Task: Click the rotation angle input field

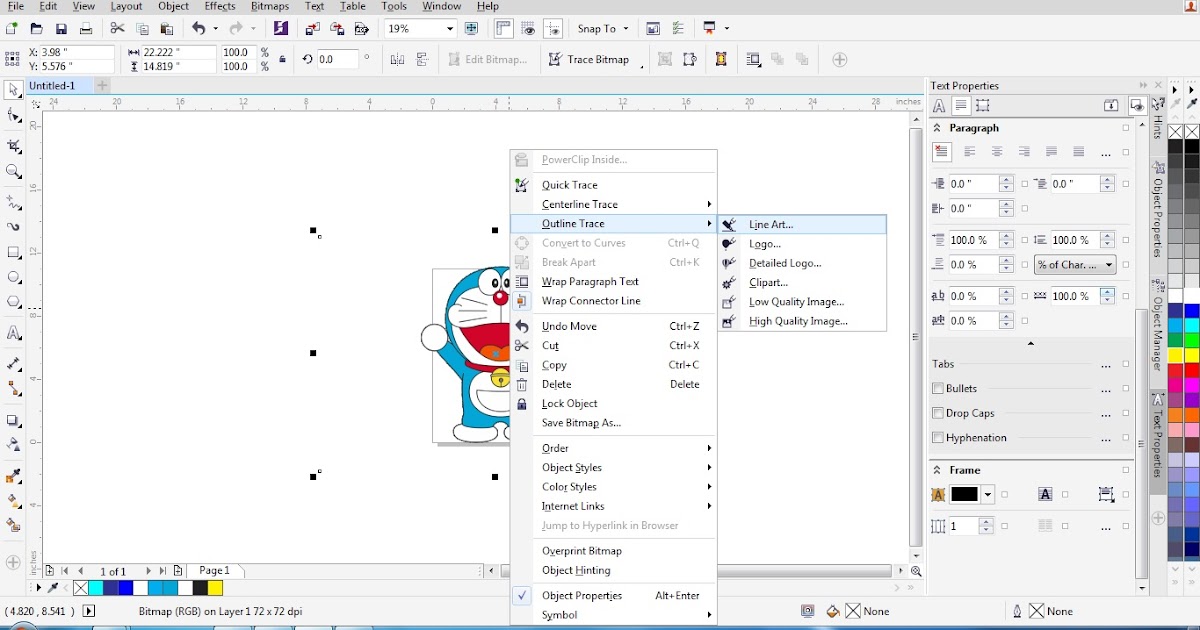Action: click(x=338, y=60)
